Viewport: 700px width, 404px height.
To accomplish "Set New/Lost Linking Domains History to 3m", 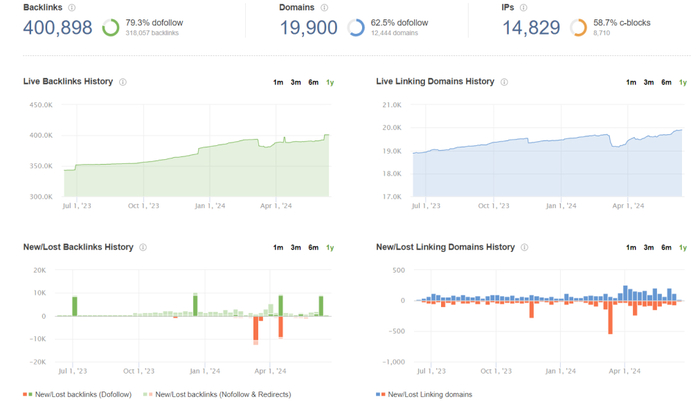I will (649, 247).
